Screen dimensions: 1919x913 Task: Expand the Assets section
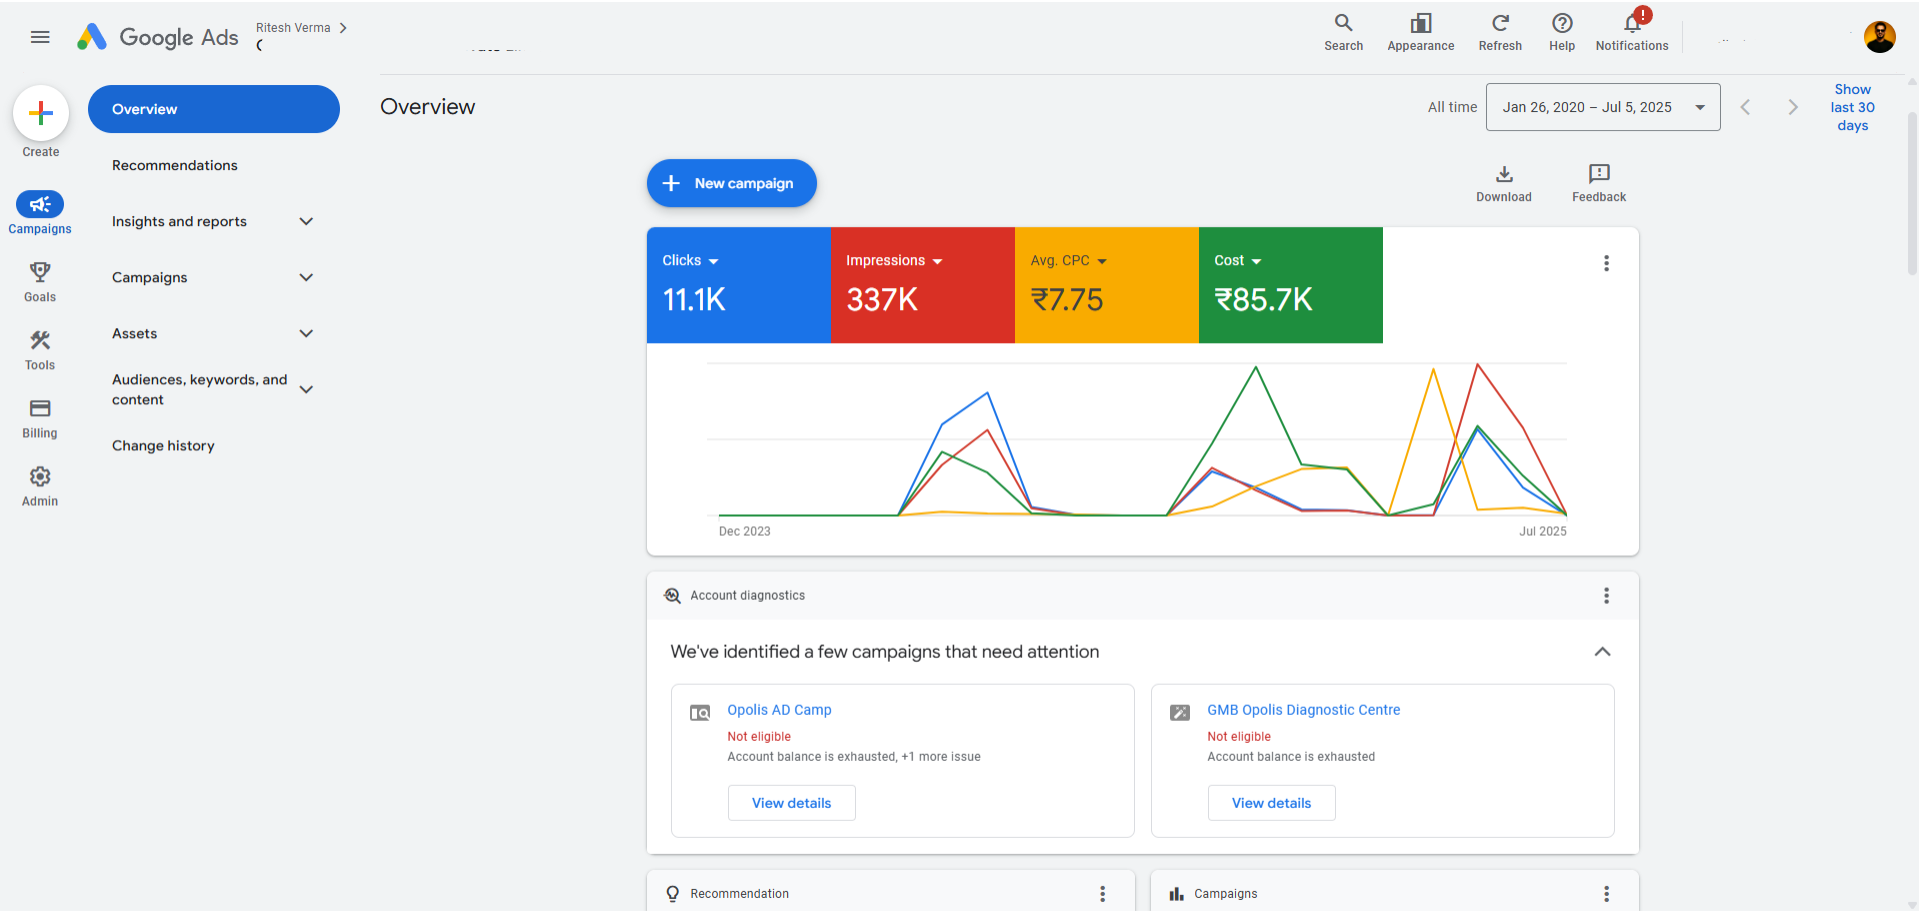pos(306,334)
